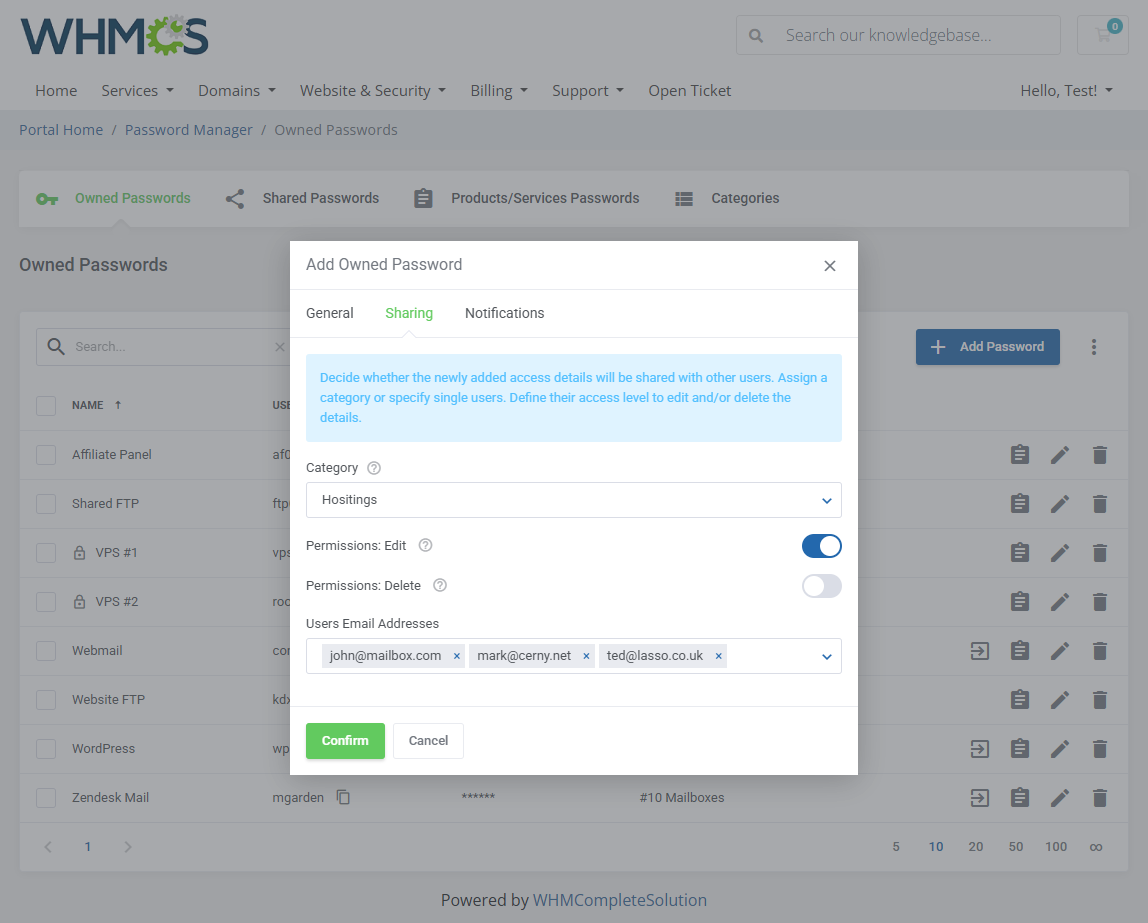Expand the Users Email Addresses dropdown arrow
1148x923 pixels.
tap(826, 656)
